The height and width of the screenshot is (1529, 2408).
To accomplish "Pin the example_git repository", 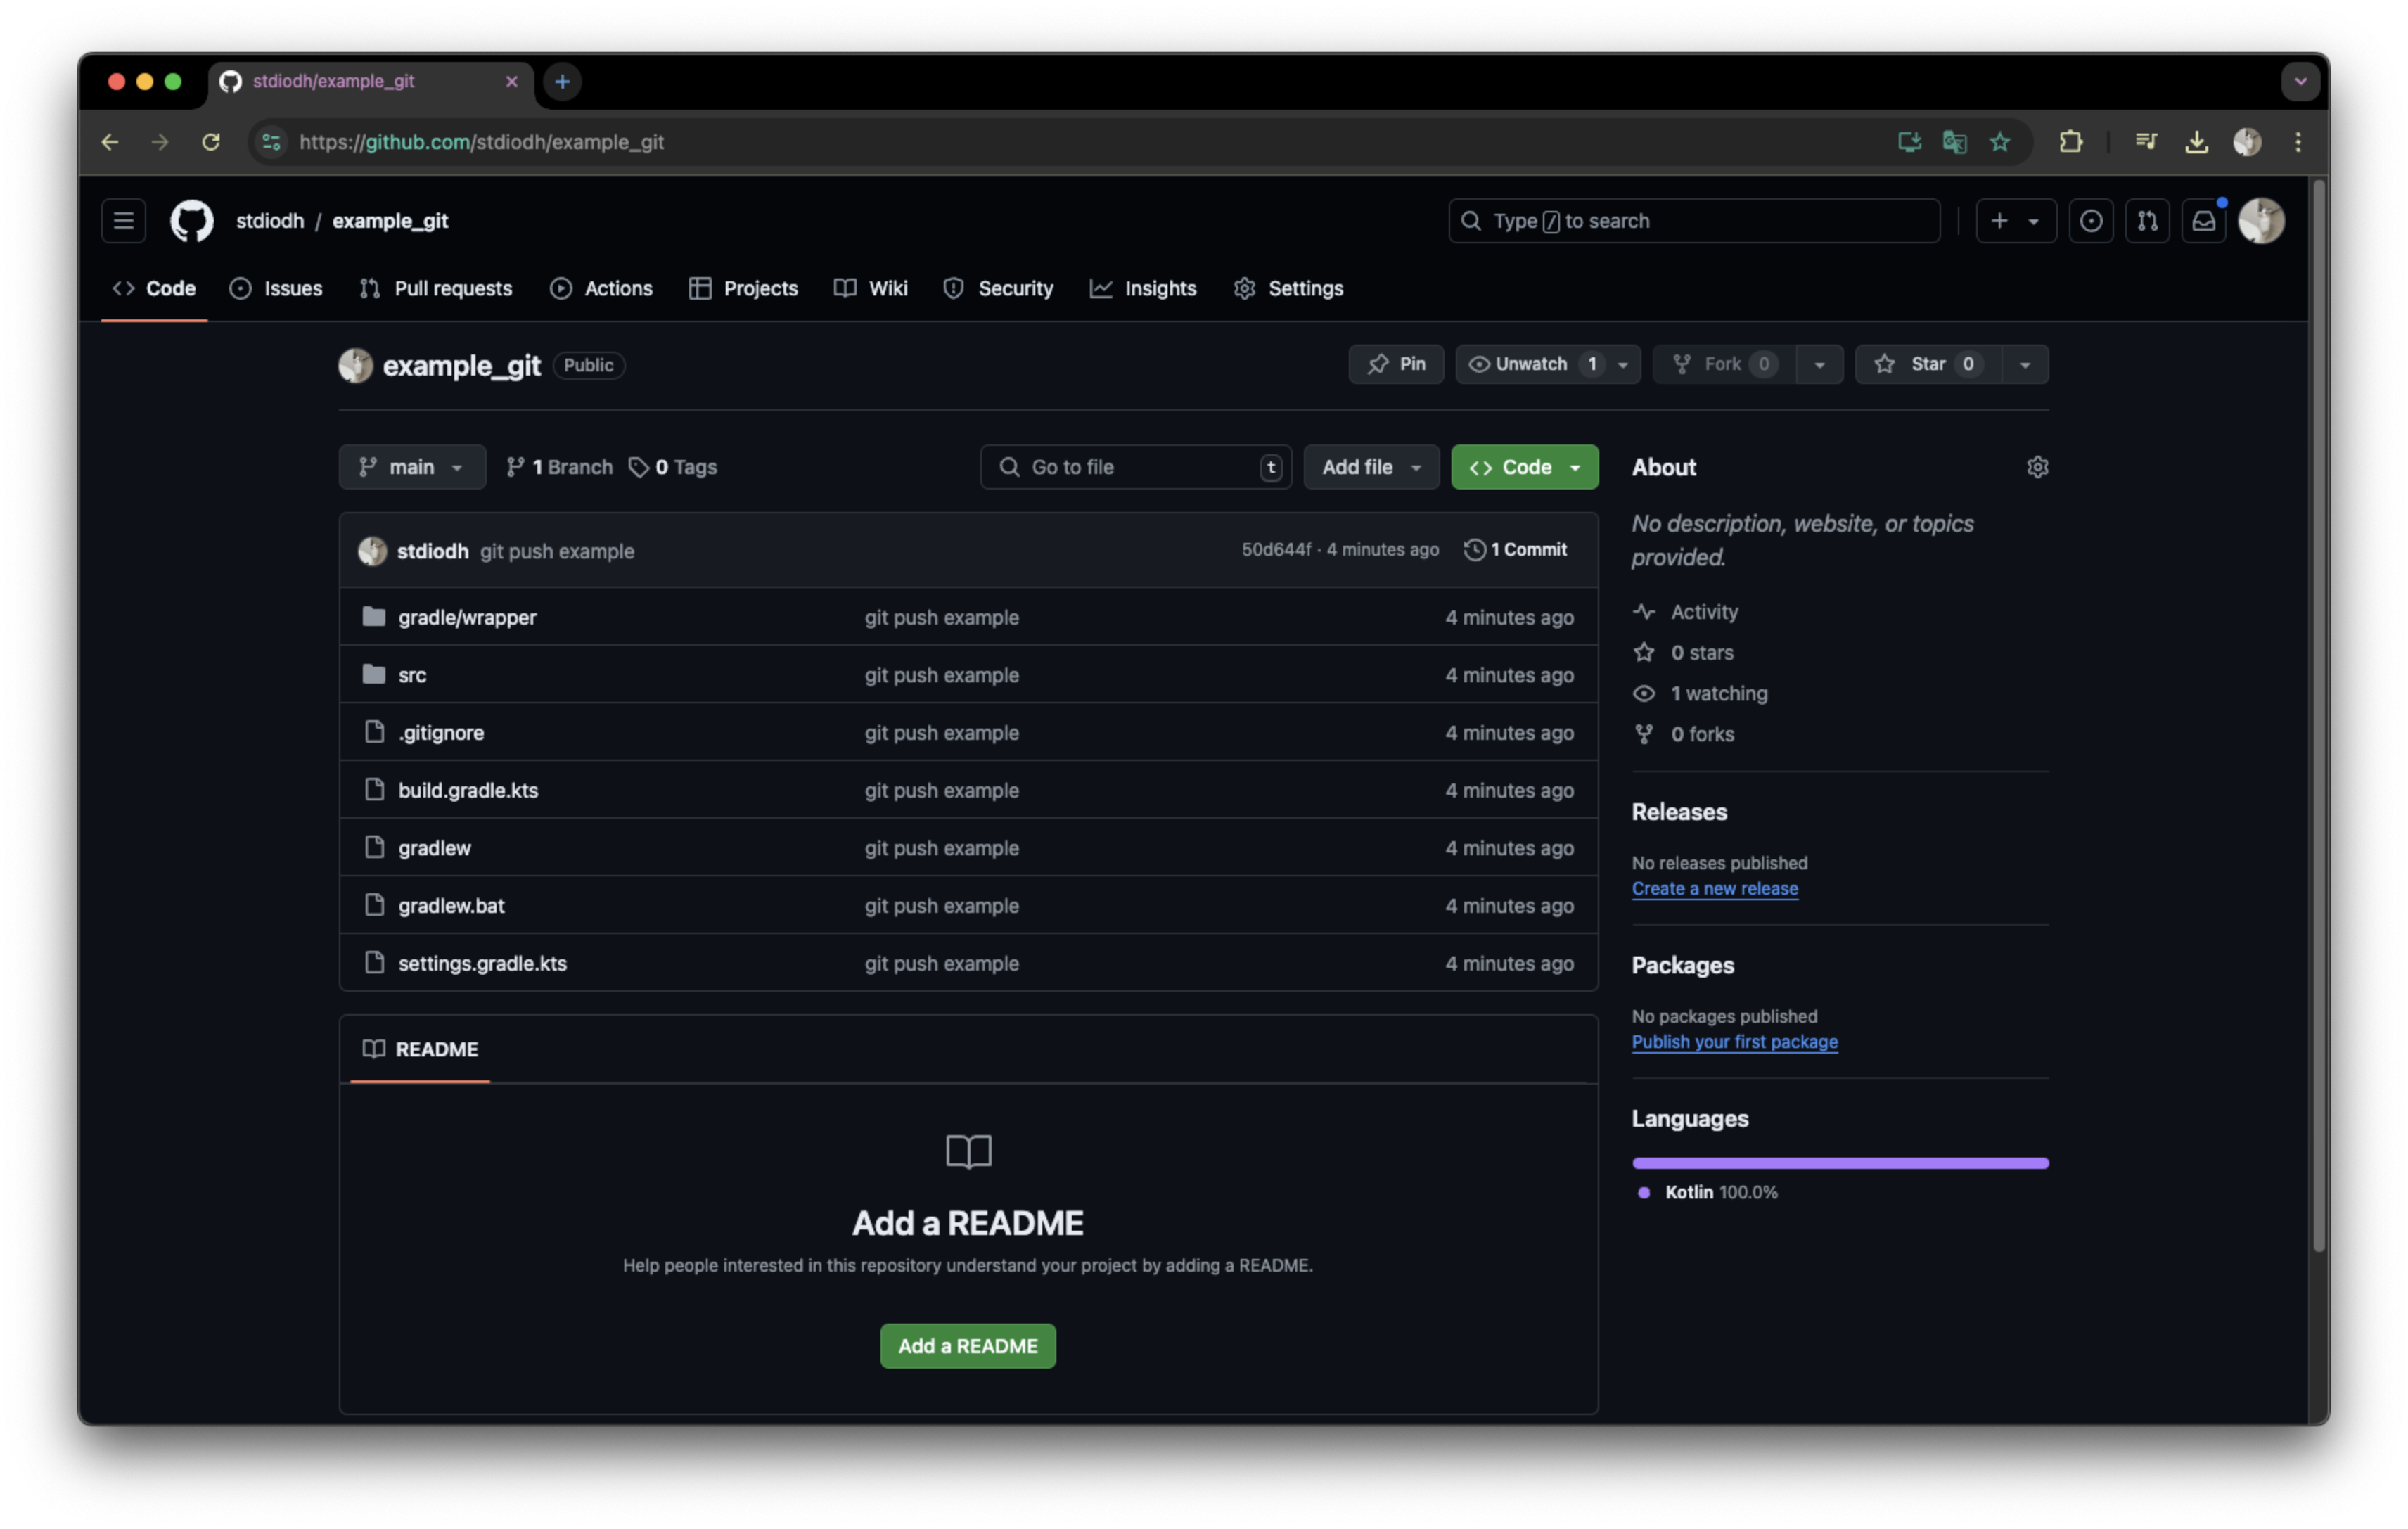I will [1396, 364].
